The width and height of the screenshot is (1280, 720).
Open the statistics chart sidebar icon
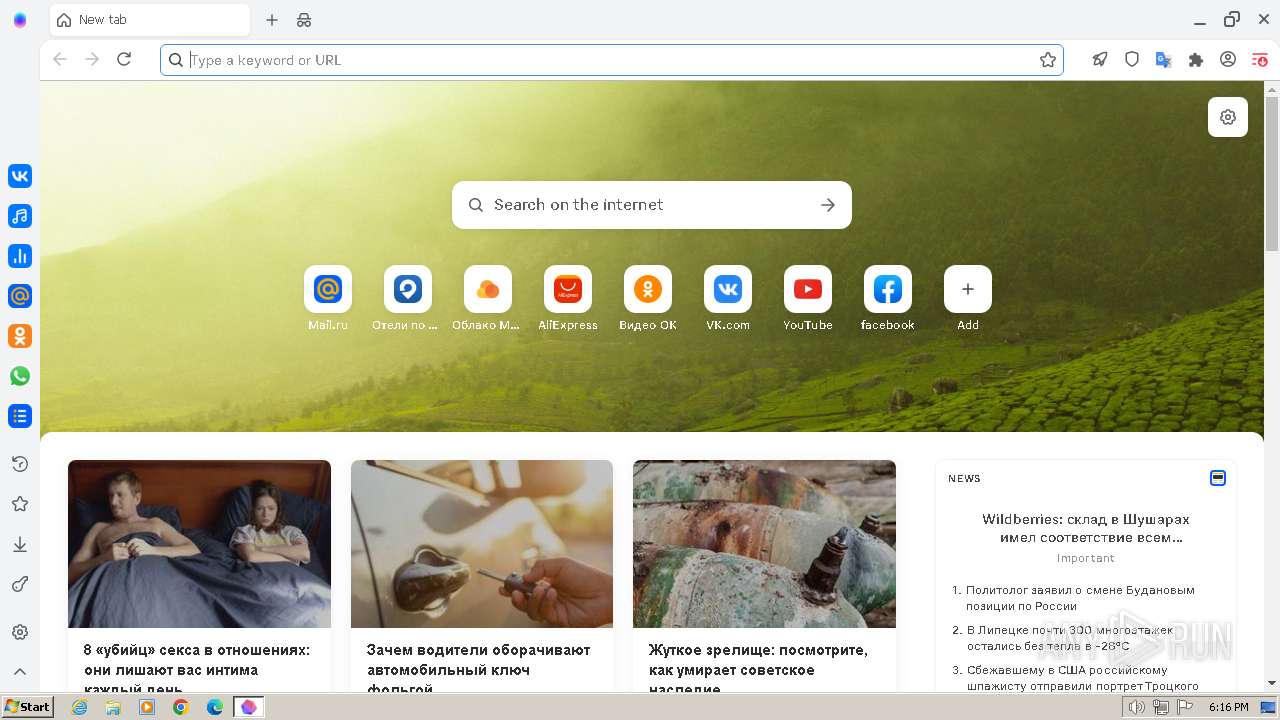pos(20,256)
